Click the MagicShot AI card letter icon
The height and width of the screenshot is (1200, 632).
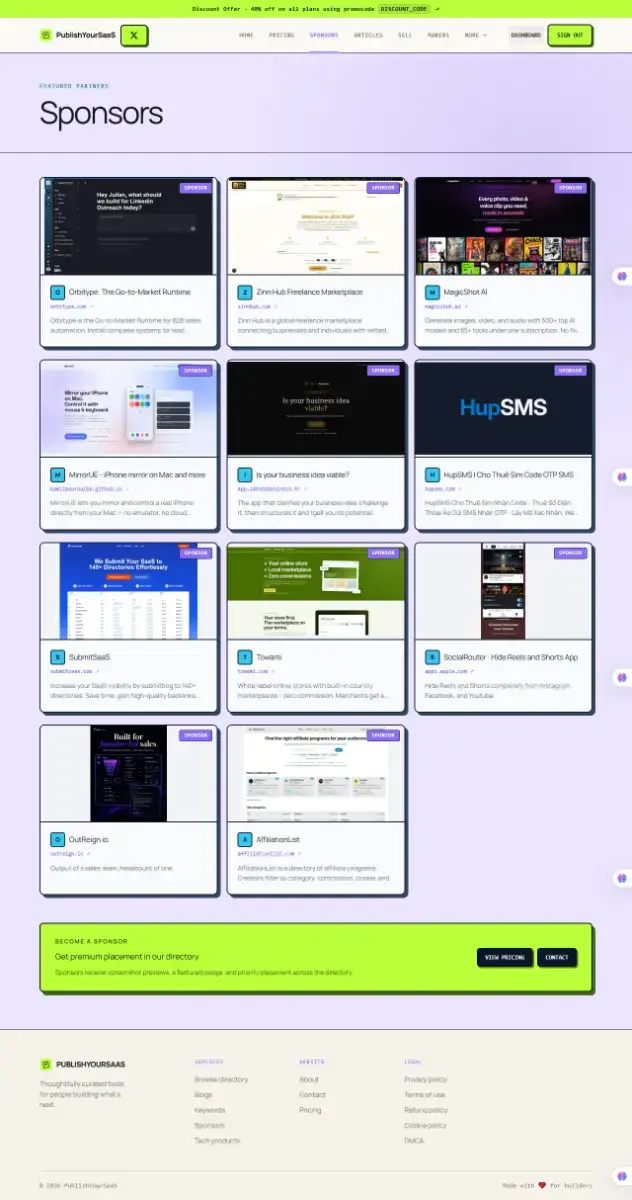(x=432, y=292)
